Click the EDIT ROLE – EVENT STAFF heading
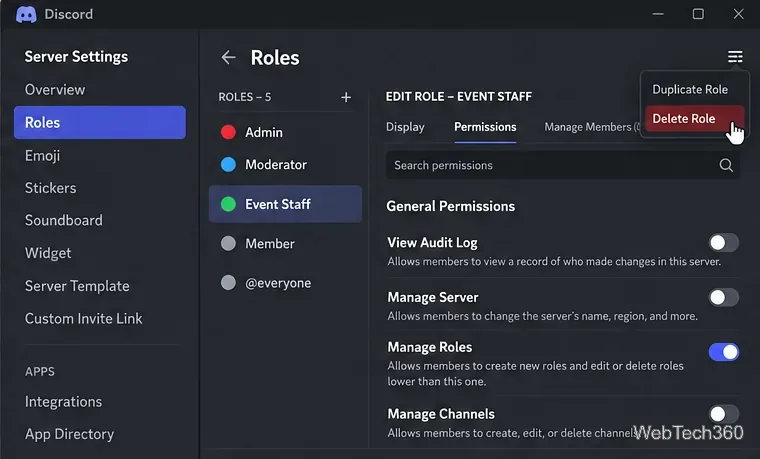760x459 pixels. click(459, 96)
